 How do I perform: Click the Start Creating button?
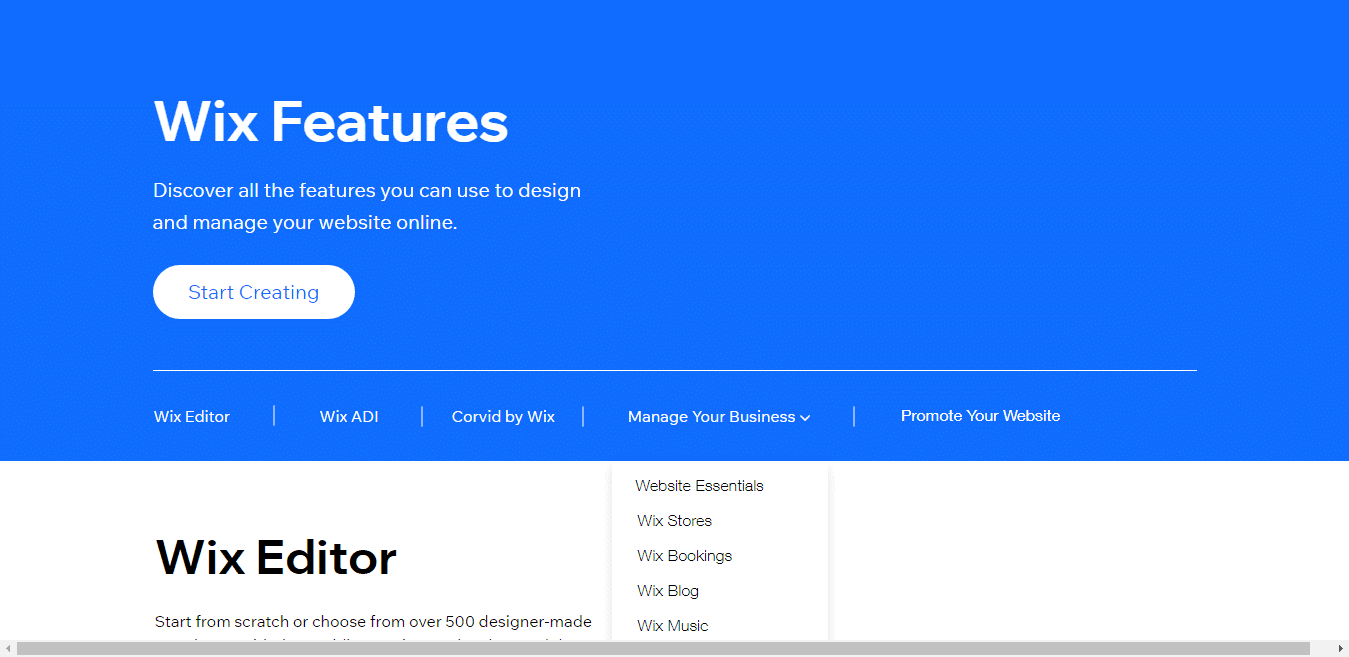coord(254,292)
